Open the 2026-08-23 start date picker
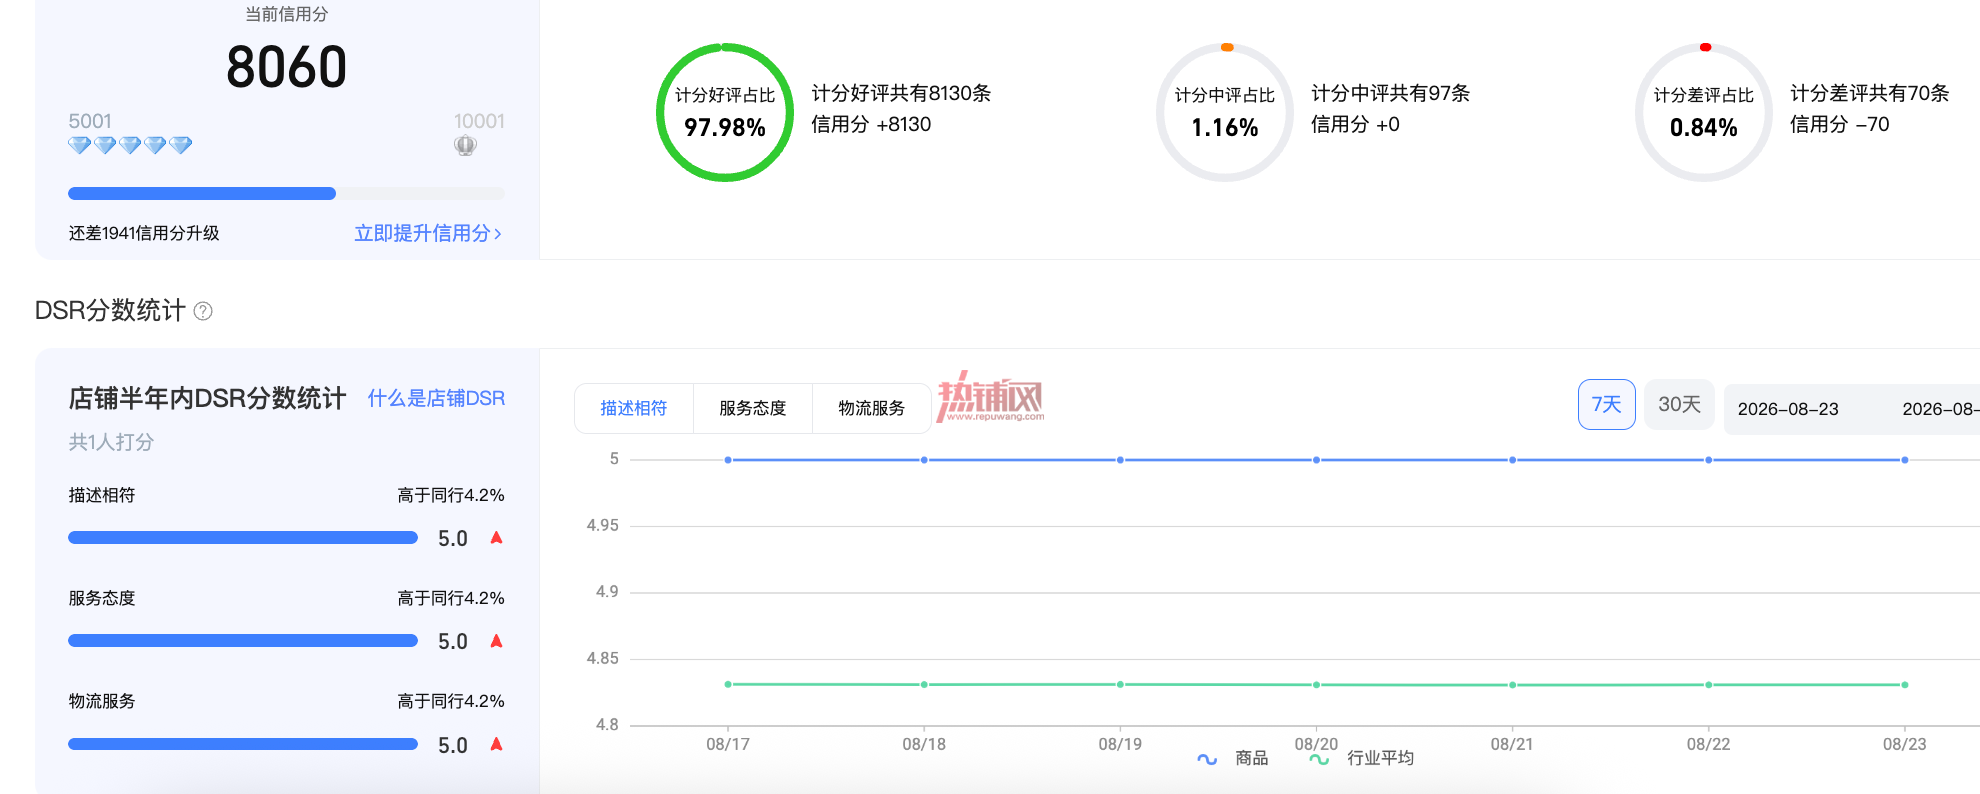 click(1788, 409)
